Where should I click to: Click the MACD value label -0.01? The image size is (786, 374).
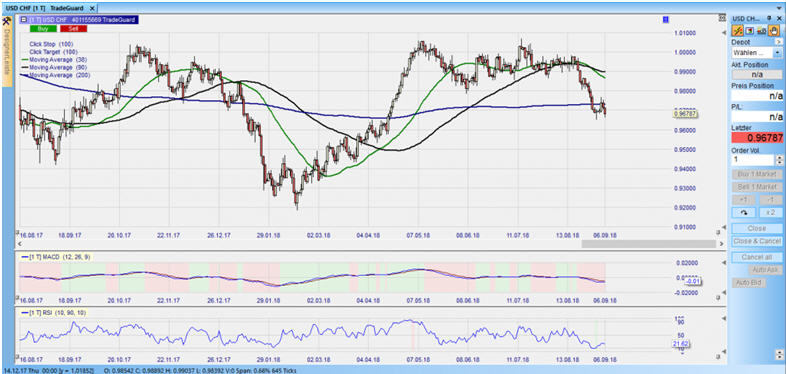(692, 282)
